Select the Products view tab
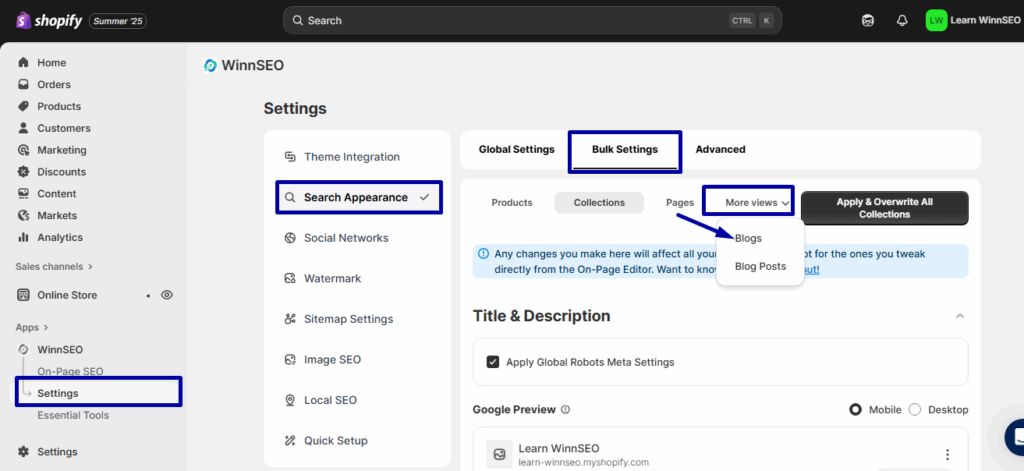Viewport: 1024px width, 471px height. pos(512,203)
